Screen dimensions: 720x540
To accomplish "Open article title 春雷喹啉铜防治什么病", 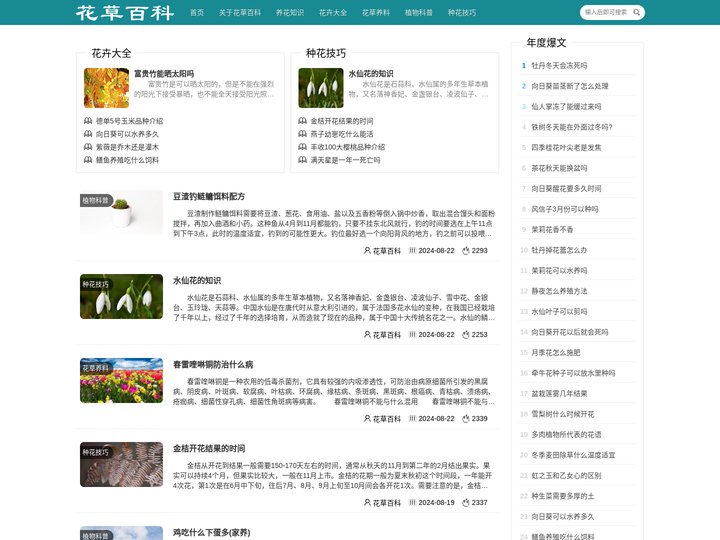I will point(213,364).
